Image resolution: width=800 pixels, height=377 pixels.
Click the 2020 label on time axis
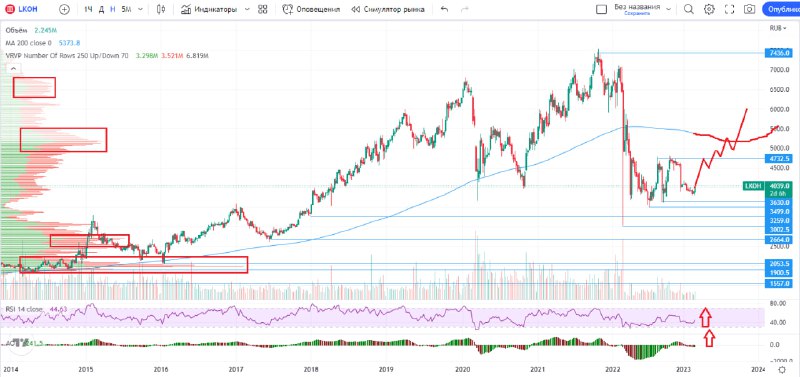tap(462, 368)
